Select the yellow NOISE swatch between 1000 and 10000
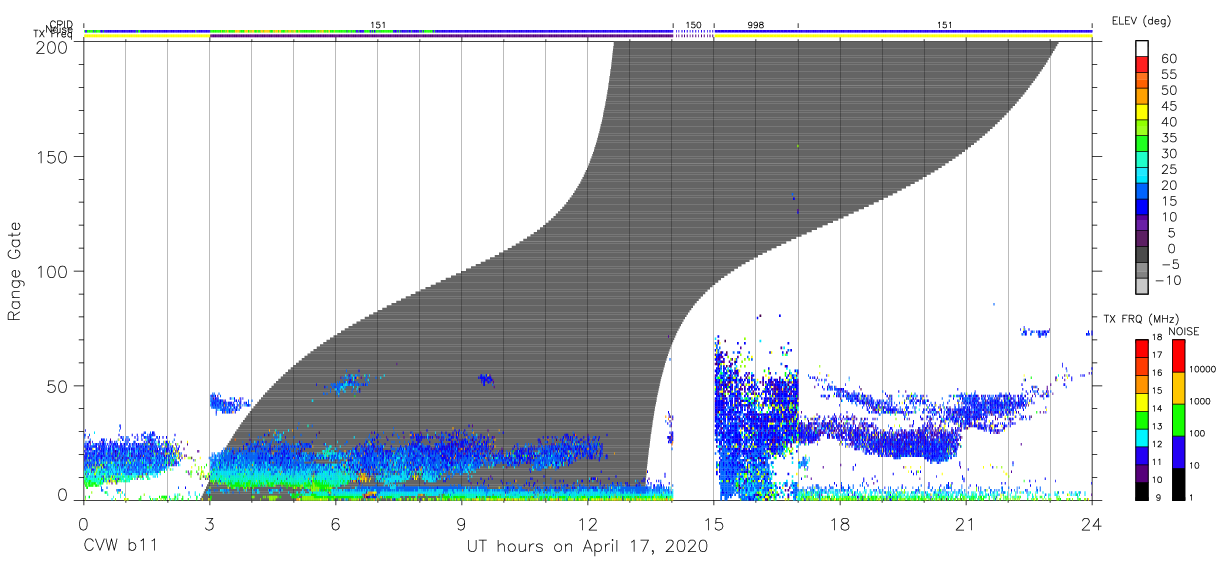 click(x=1179, y=386)
